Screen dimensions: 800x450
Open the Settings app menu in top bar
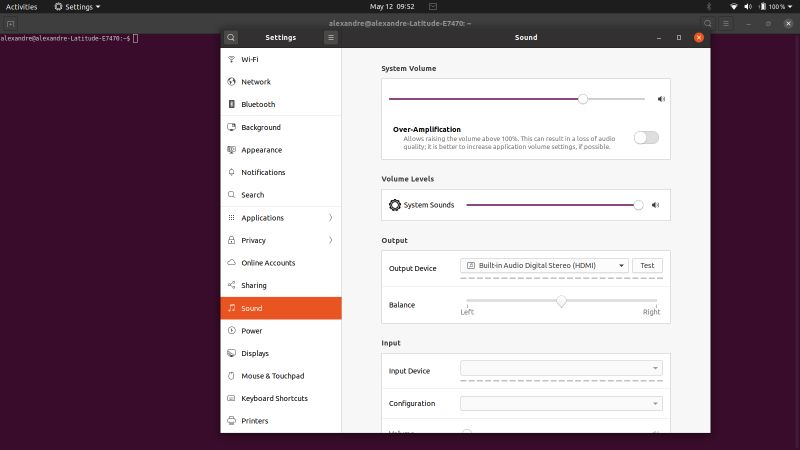point(78,7)
